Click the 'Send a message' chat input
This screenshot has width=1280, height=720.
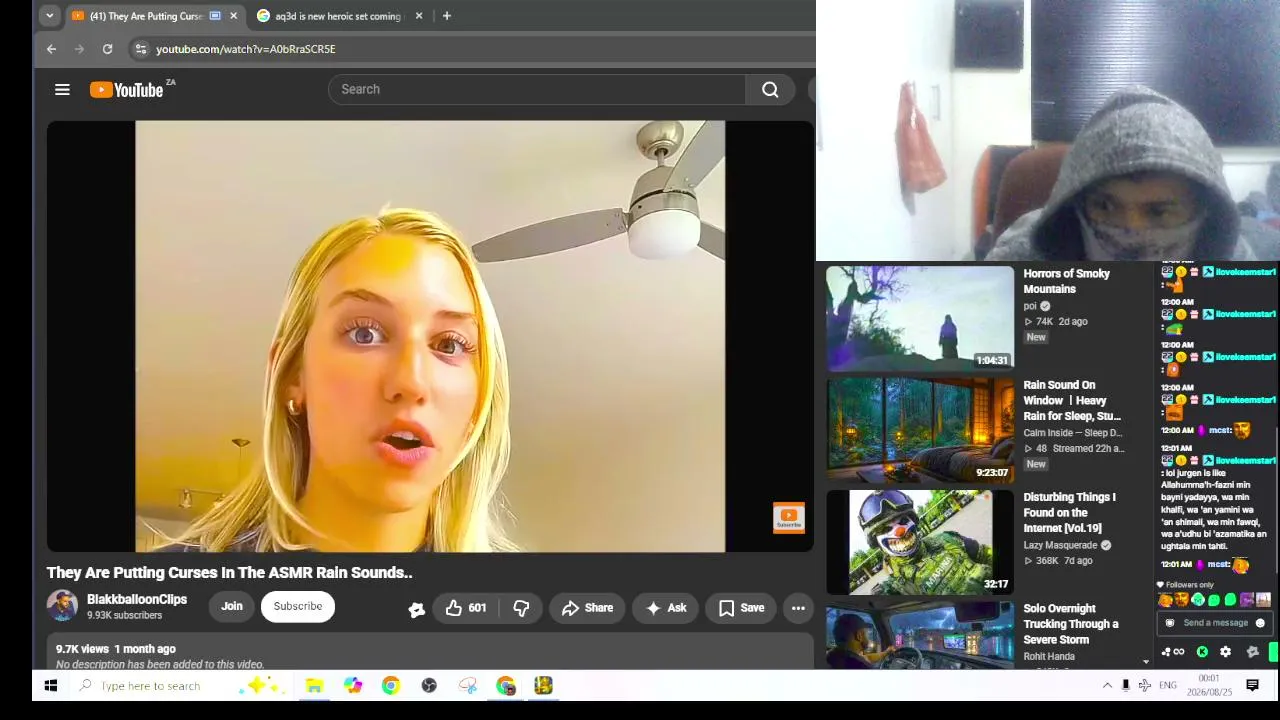tap(1215, 623)
